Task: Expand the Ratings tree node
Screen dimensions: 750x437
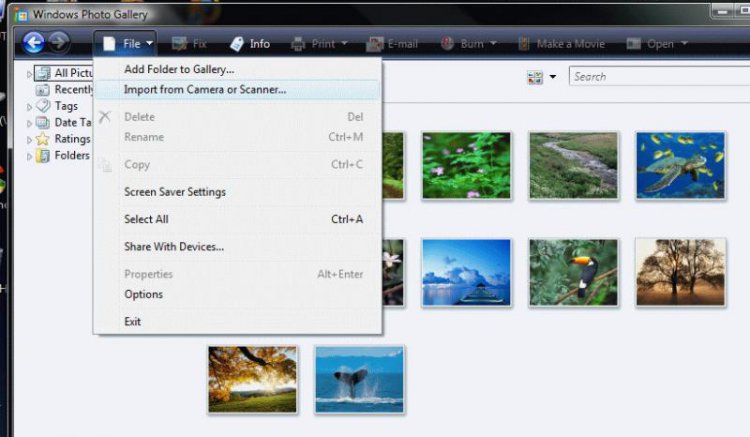Action: click(29, 140)
